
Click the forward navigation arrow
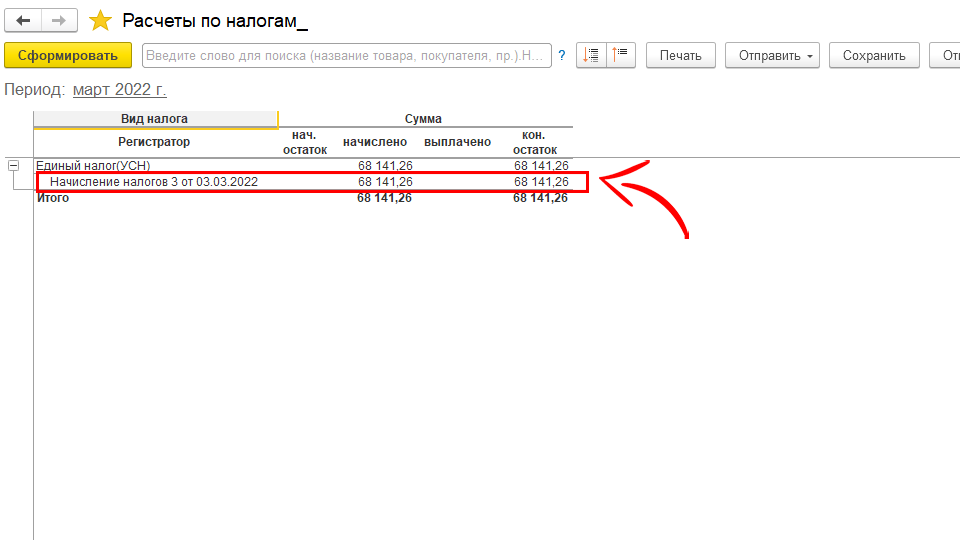(x=59, y=20)
